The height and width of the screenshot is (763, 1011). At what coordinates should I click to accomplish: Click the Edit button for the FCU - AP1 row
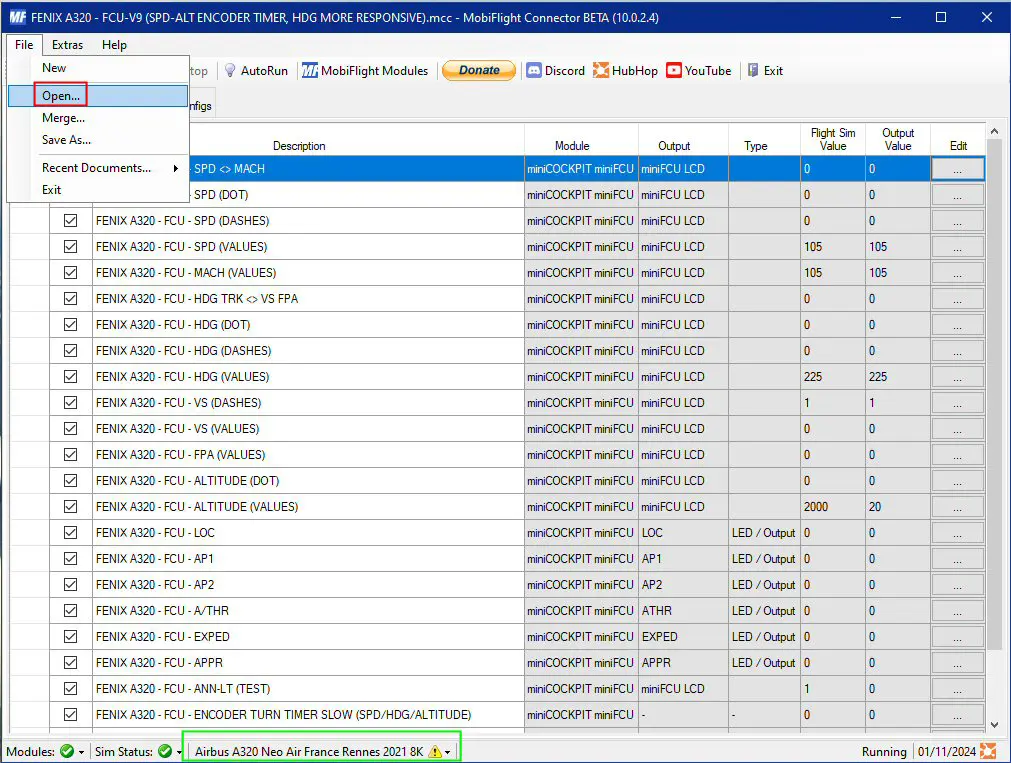coord(957,559)
